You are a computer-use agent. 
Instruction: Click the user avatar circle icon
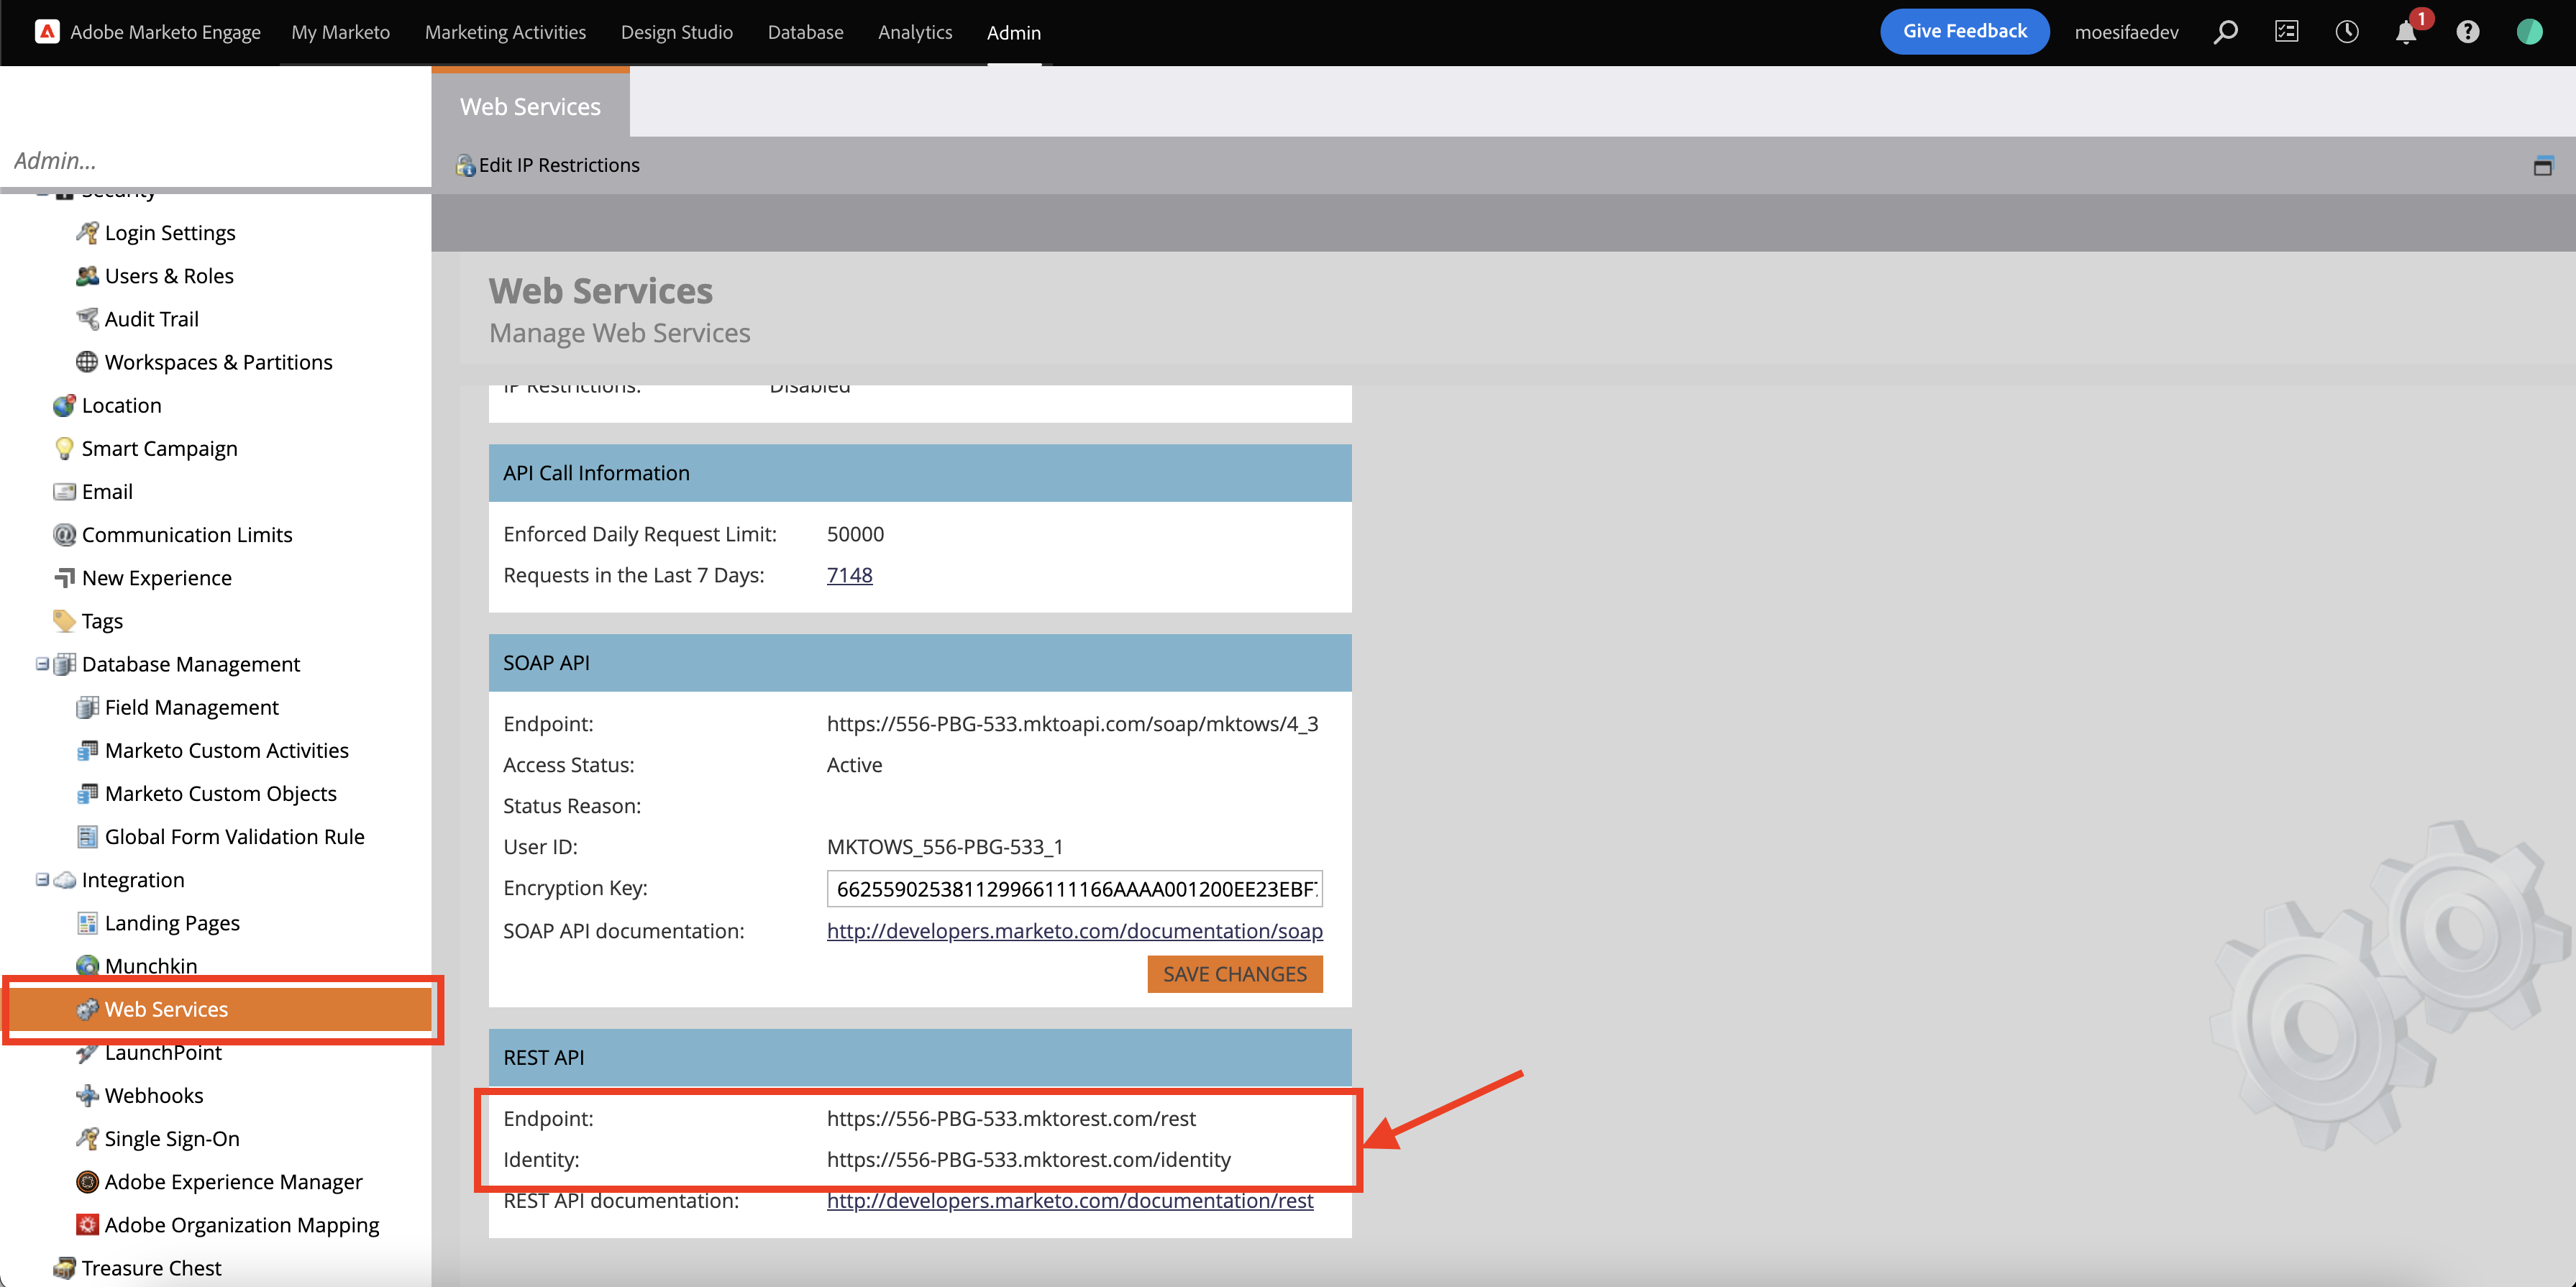tap(2529, 32)
